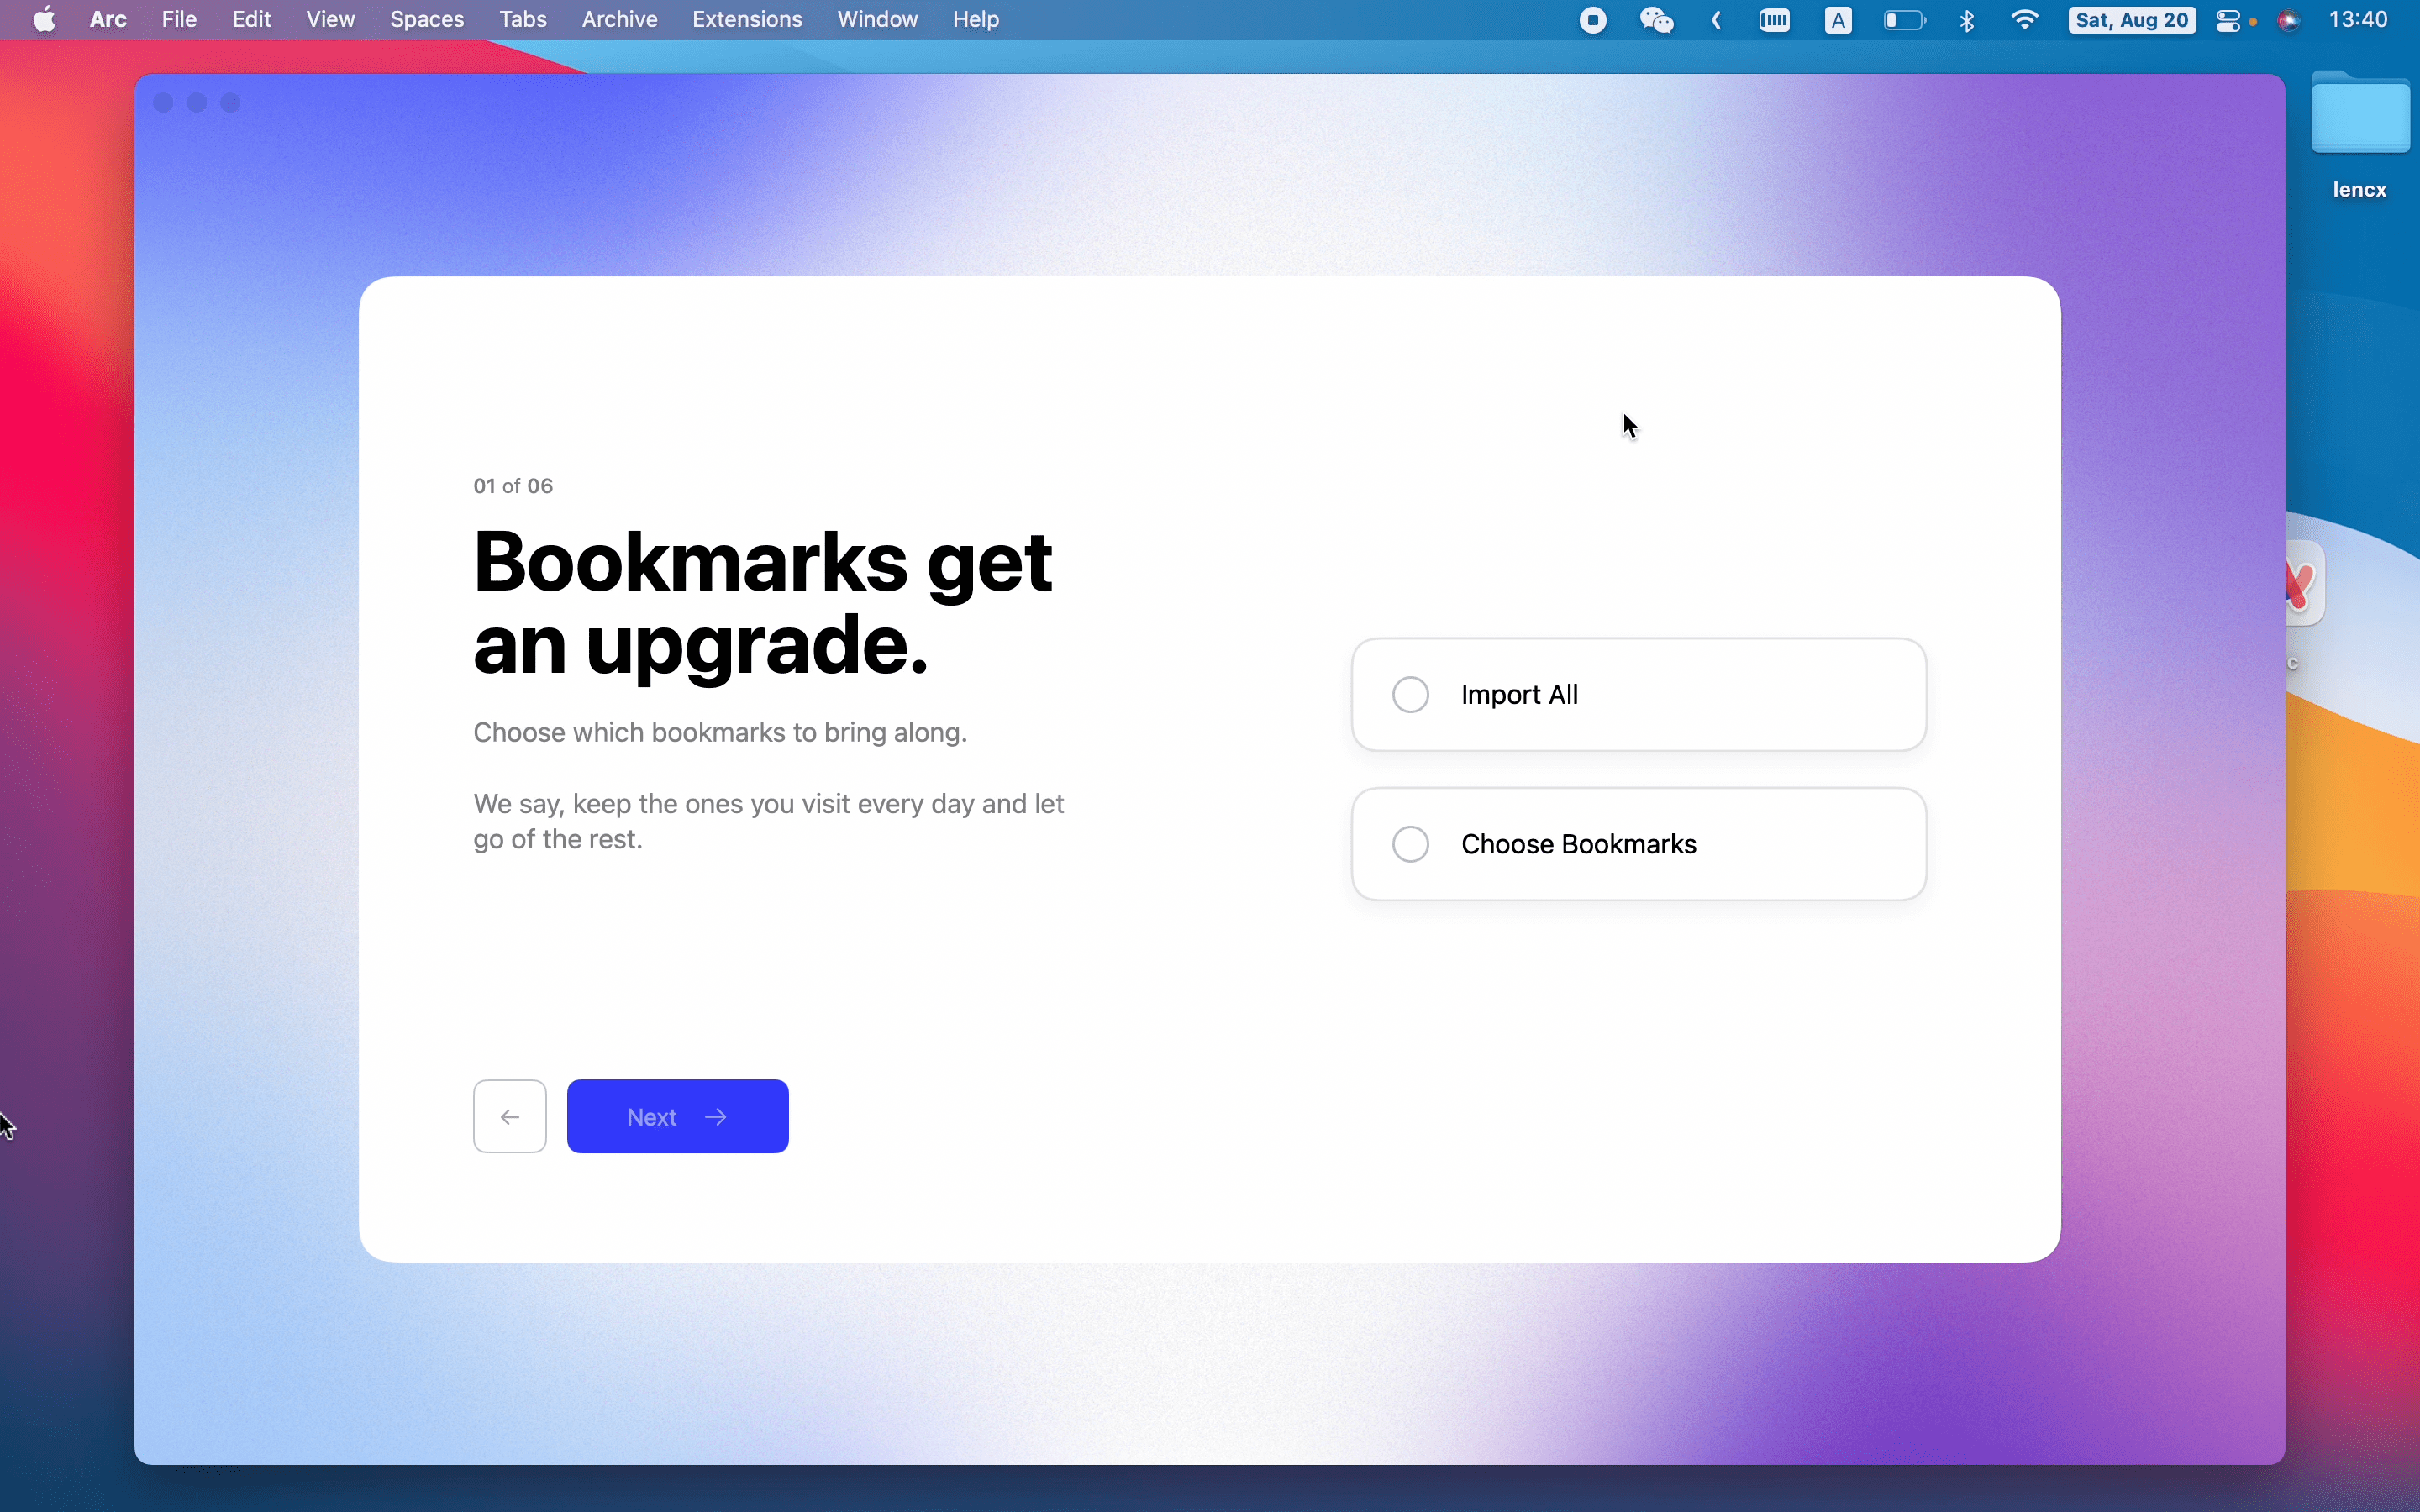Open the View menu

pos(330,20)
